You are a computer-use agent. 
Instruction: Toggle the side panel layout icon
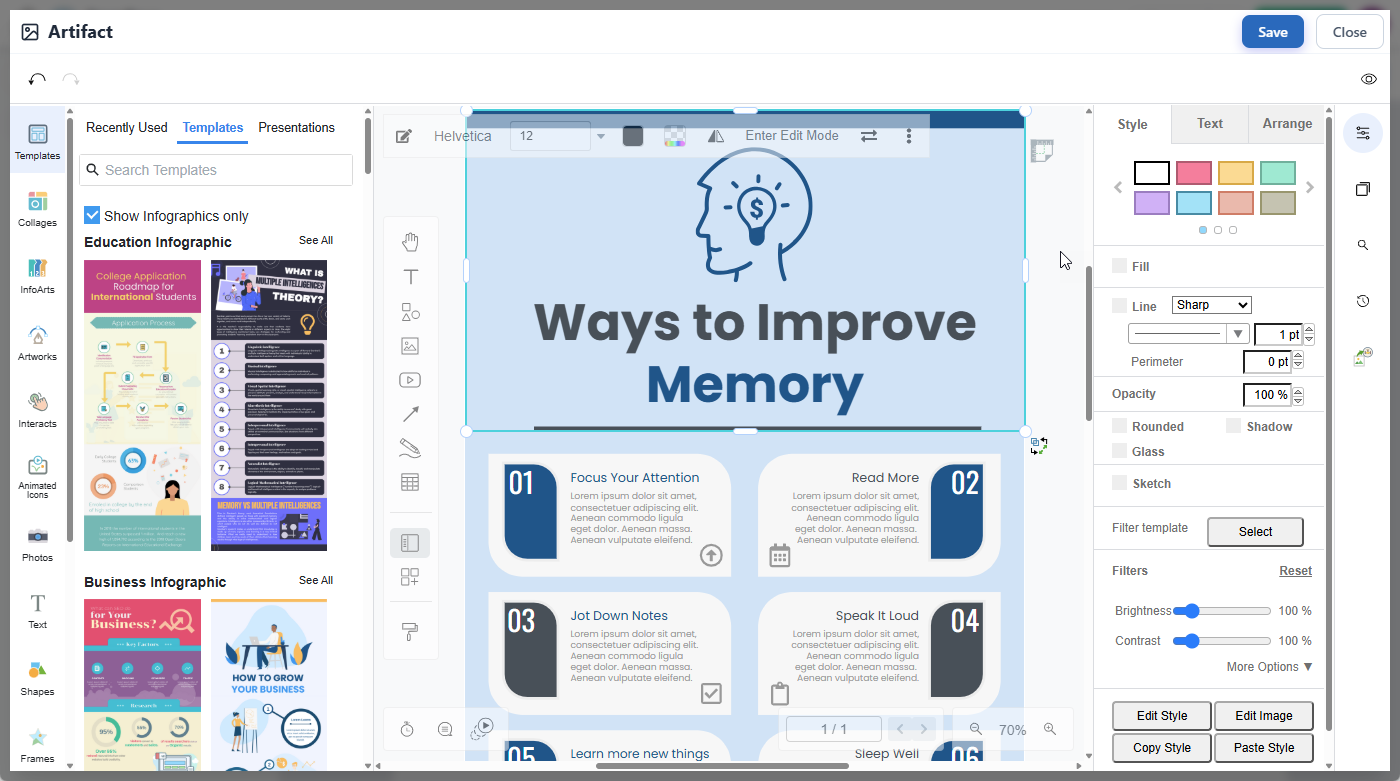[x=410, y=543]
